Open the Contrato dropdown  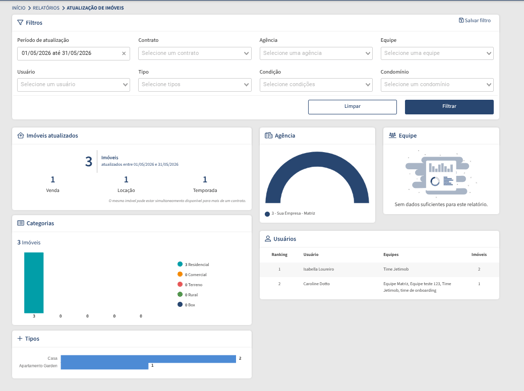pos(195,53)
